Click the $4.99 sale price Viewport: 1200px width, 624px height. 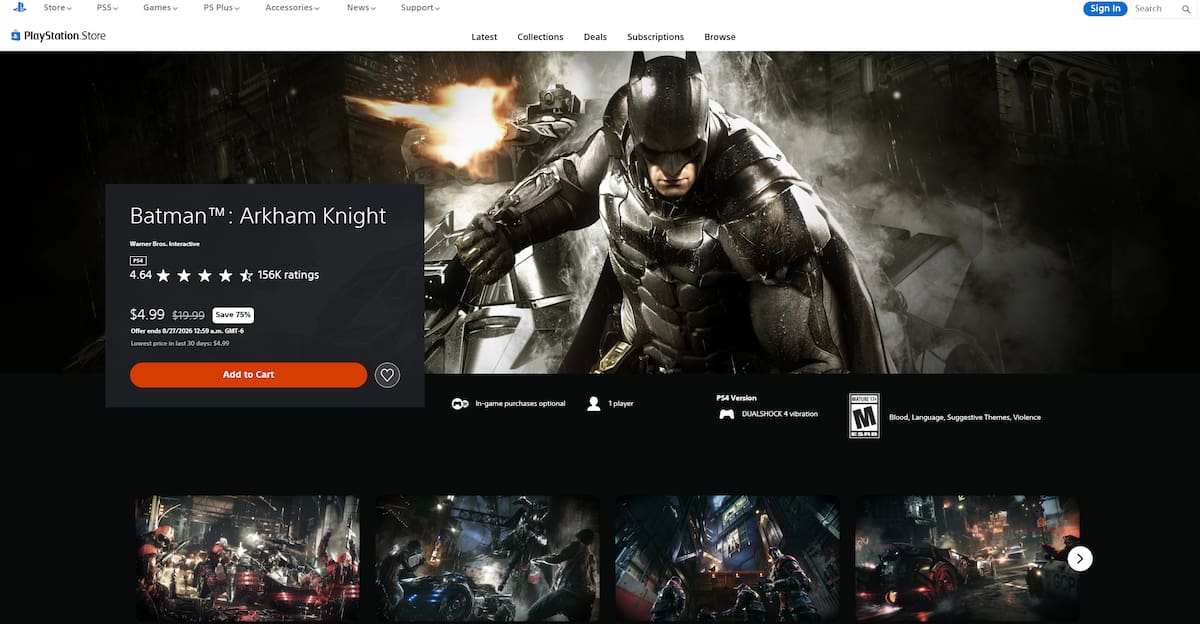147,314
